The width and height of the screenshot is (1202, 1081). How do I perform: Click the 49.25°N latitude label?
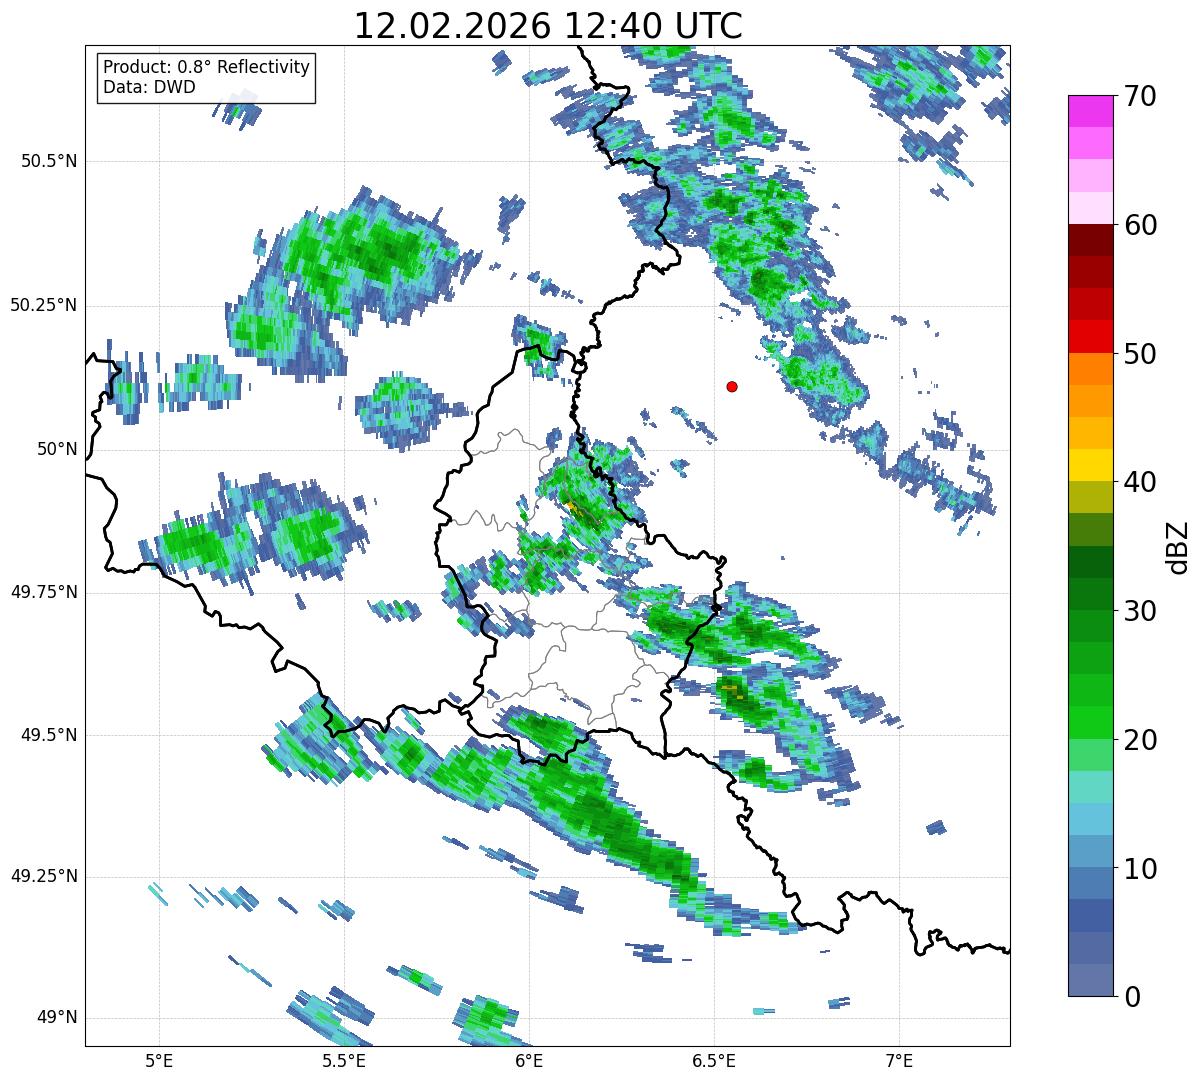pos(44,876)
